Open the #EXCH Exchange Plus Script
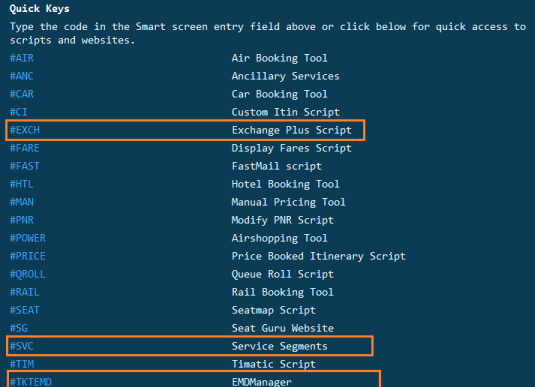This screenshot has width=535, height=387. coord(25,130)
